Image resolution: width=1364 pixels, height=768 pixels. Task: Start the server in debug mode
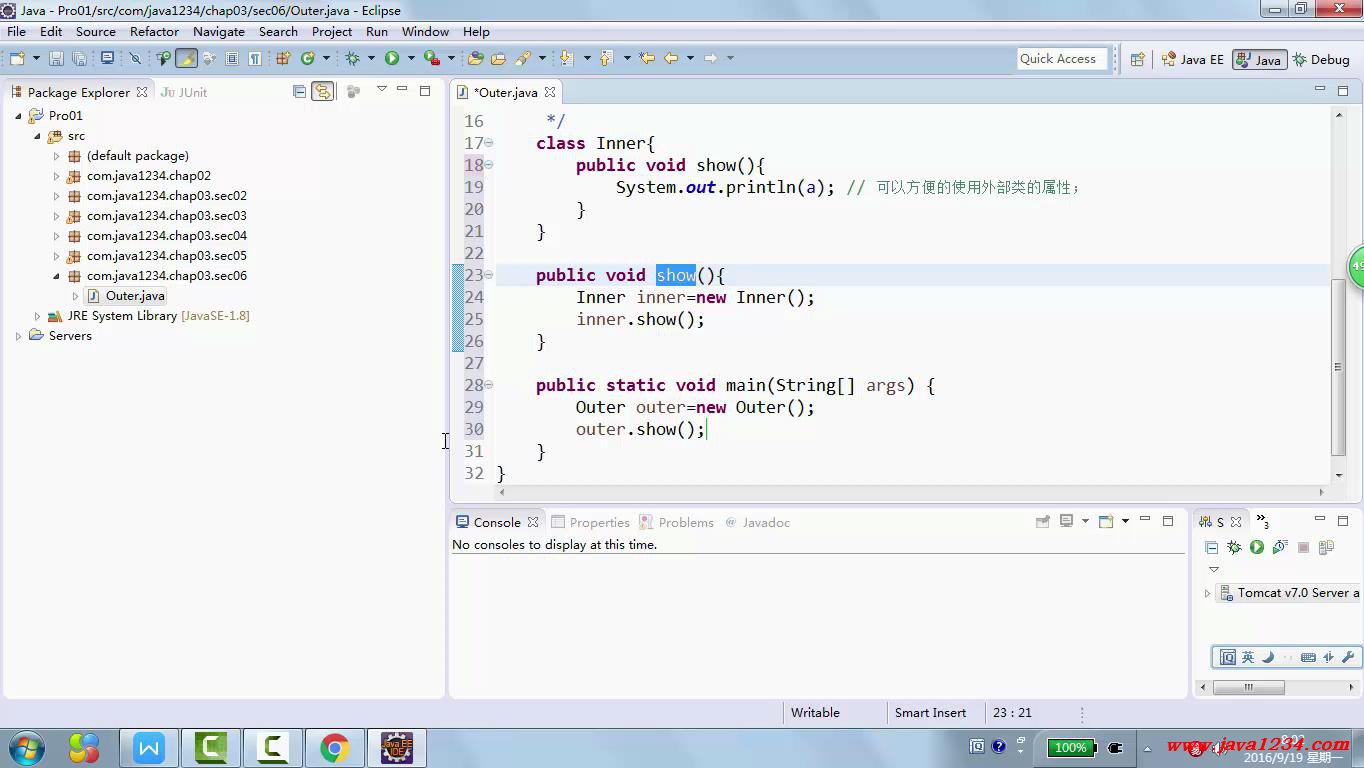coord(1234,547)
